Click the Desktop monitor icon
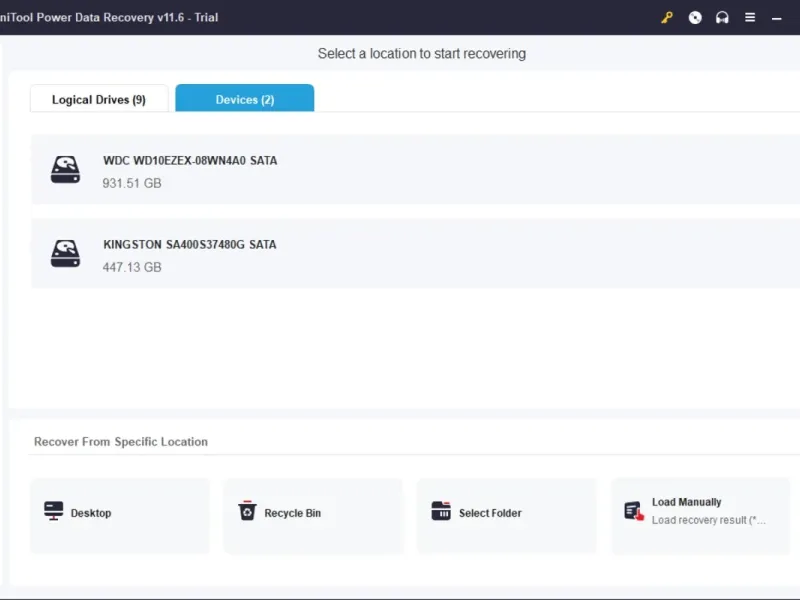 point(54,511)
